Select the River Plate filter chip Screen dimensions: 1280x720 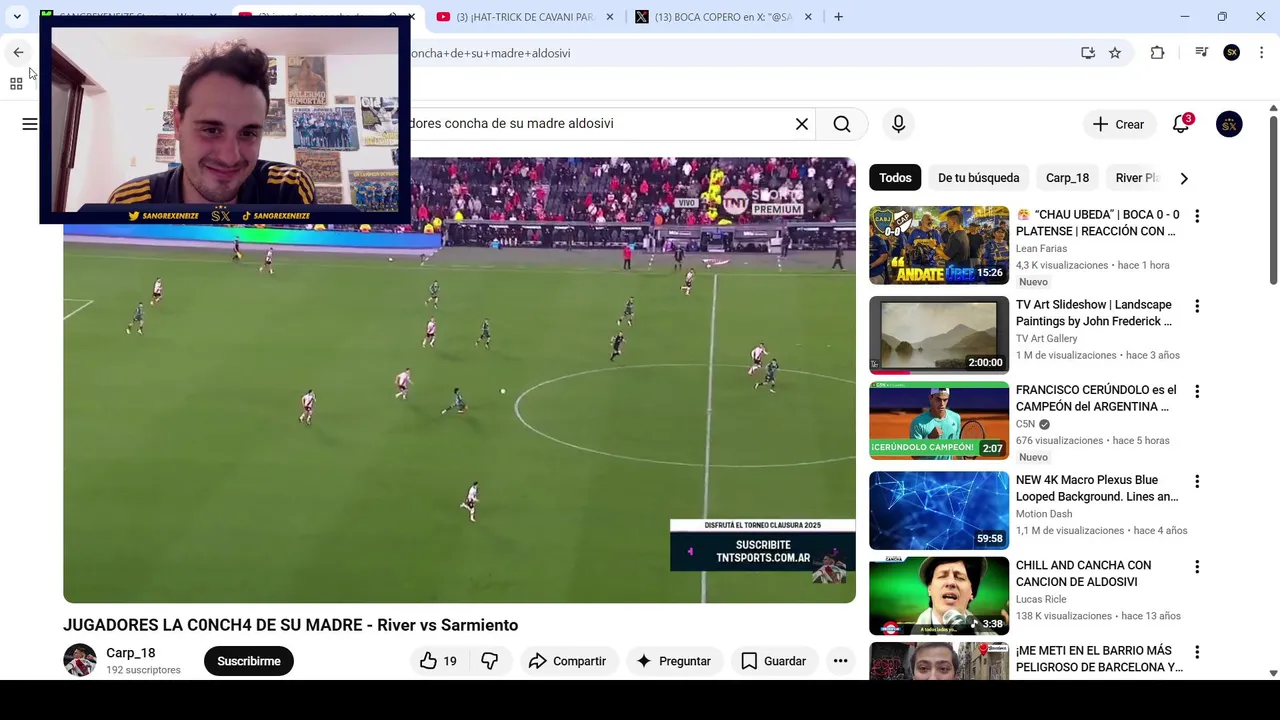click(x=1136, y=178)
